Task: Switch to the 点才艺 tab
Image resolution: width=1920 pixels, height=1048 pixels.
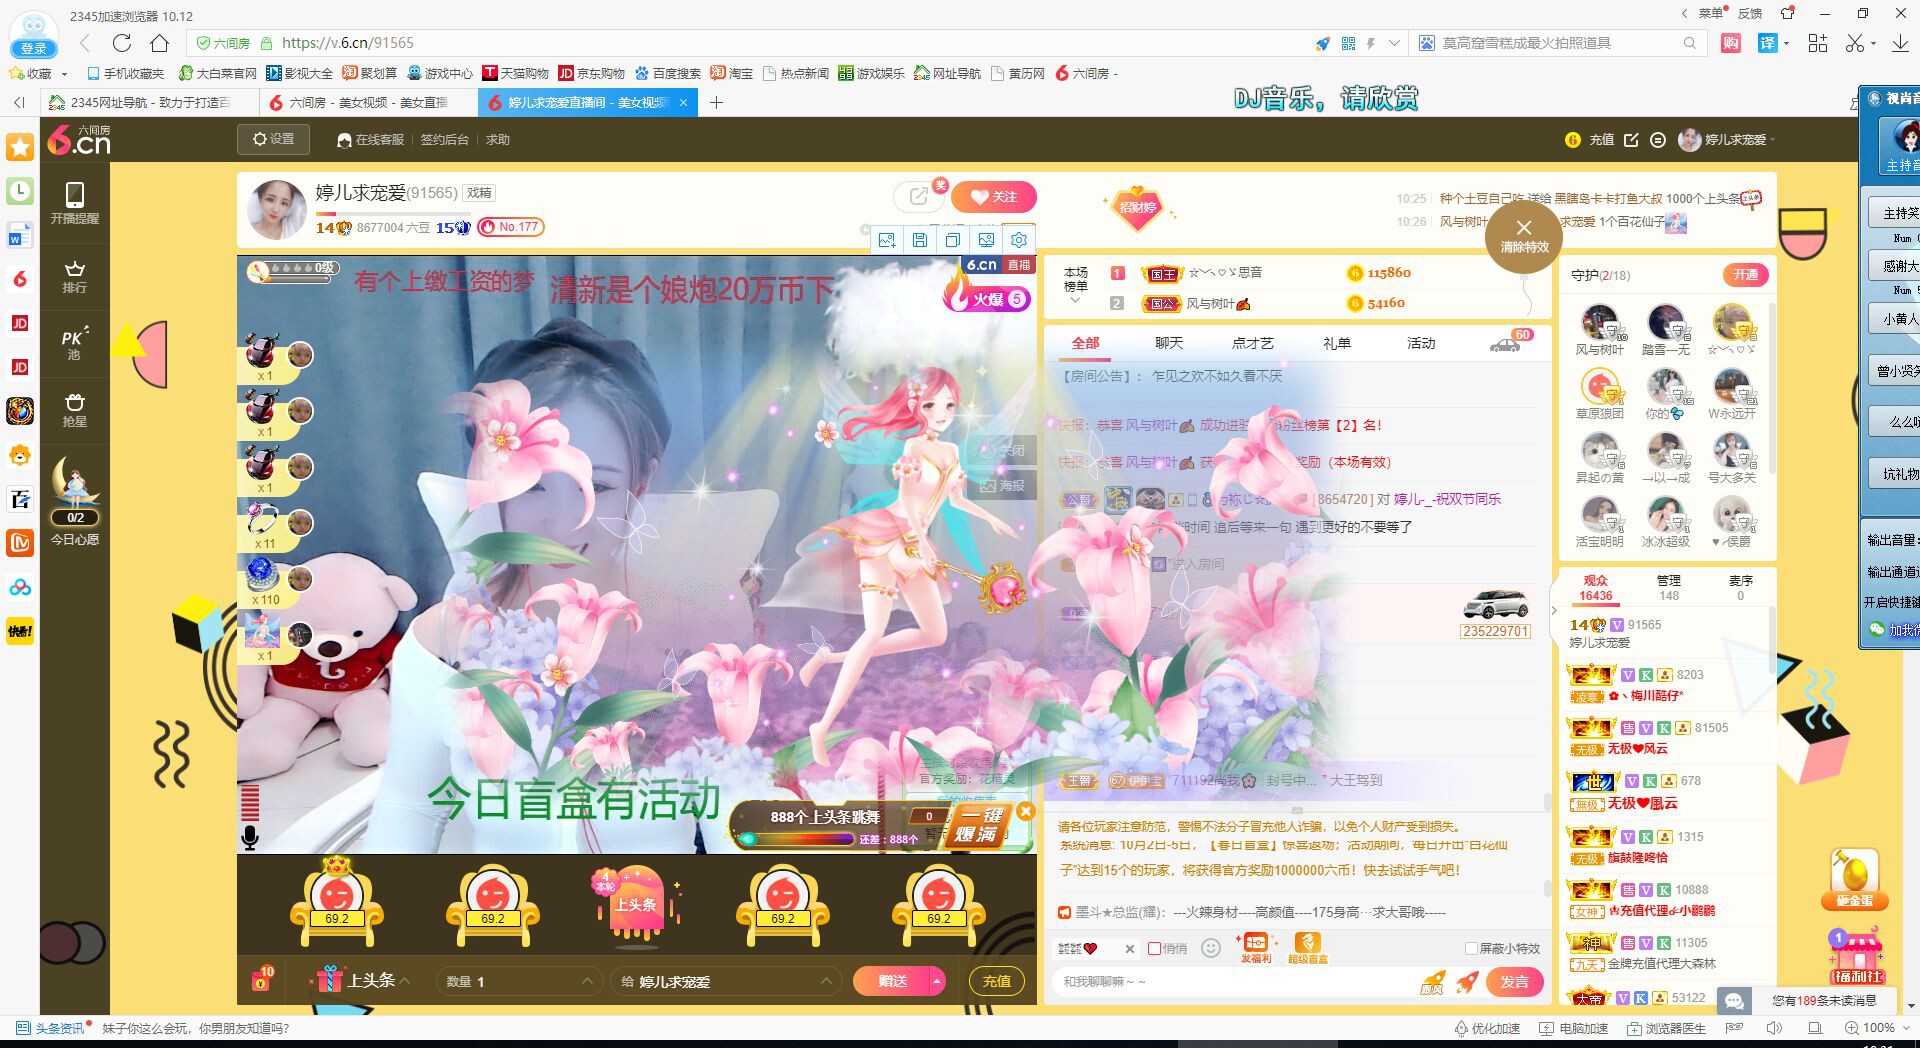Action: tap(1253, 343)
